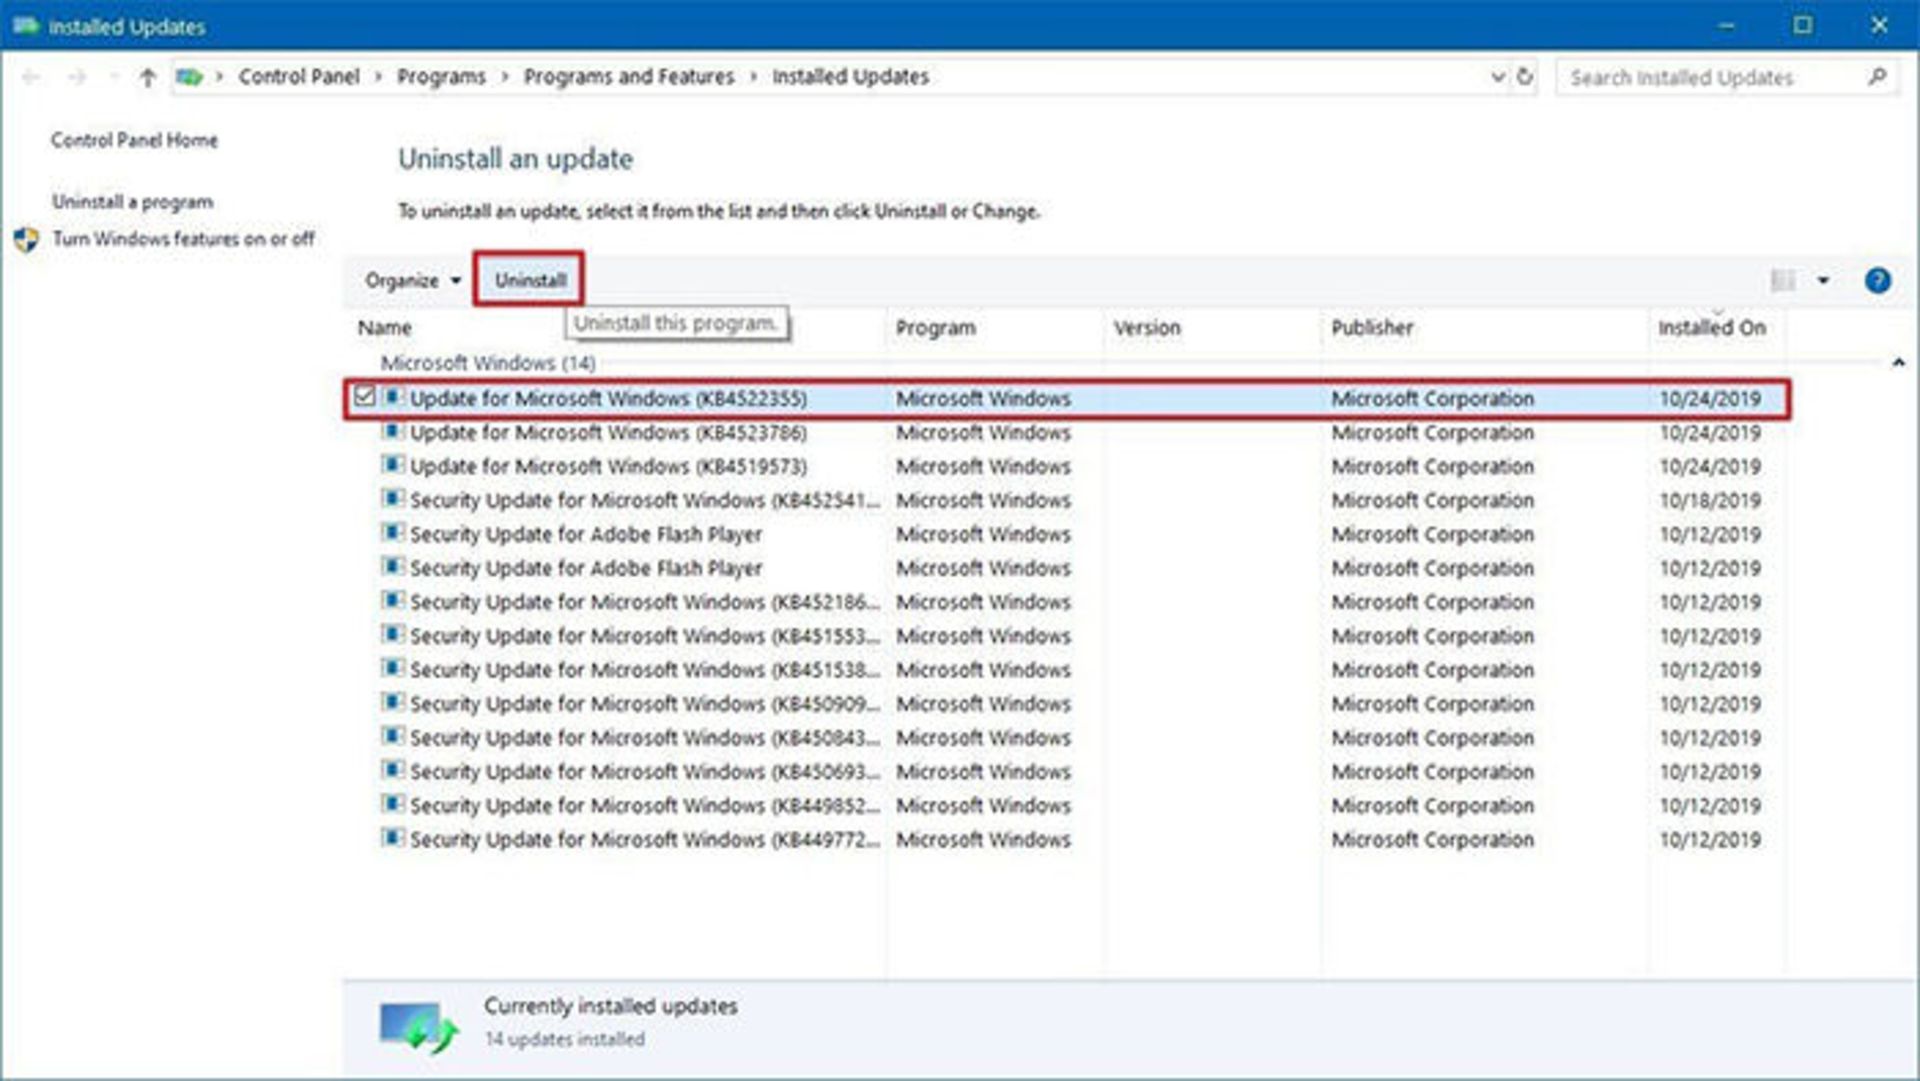Image resolution: width=1920 pixels, height=1081 pixels.
Task: Click the Refresh button in address bar
Action: pyautogui.click(x=1524, y=76)
